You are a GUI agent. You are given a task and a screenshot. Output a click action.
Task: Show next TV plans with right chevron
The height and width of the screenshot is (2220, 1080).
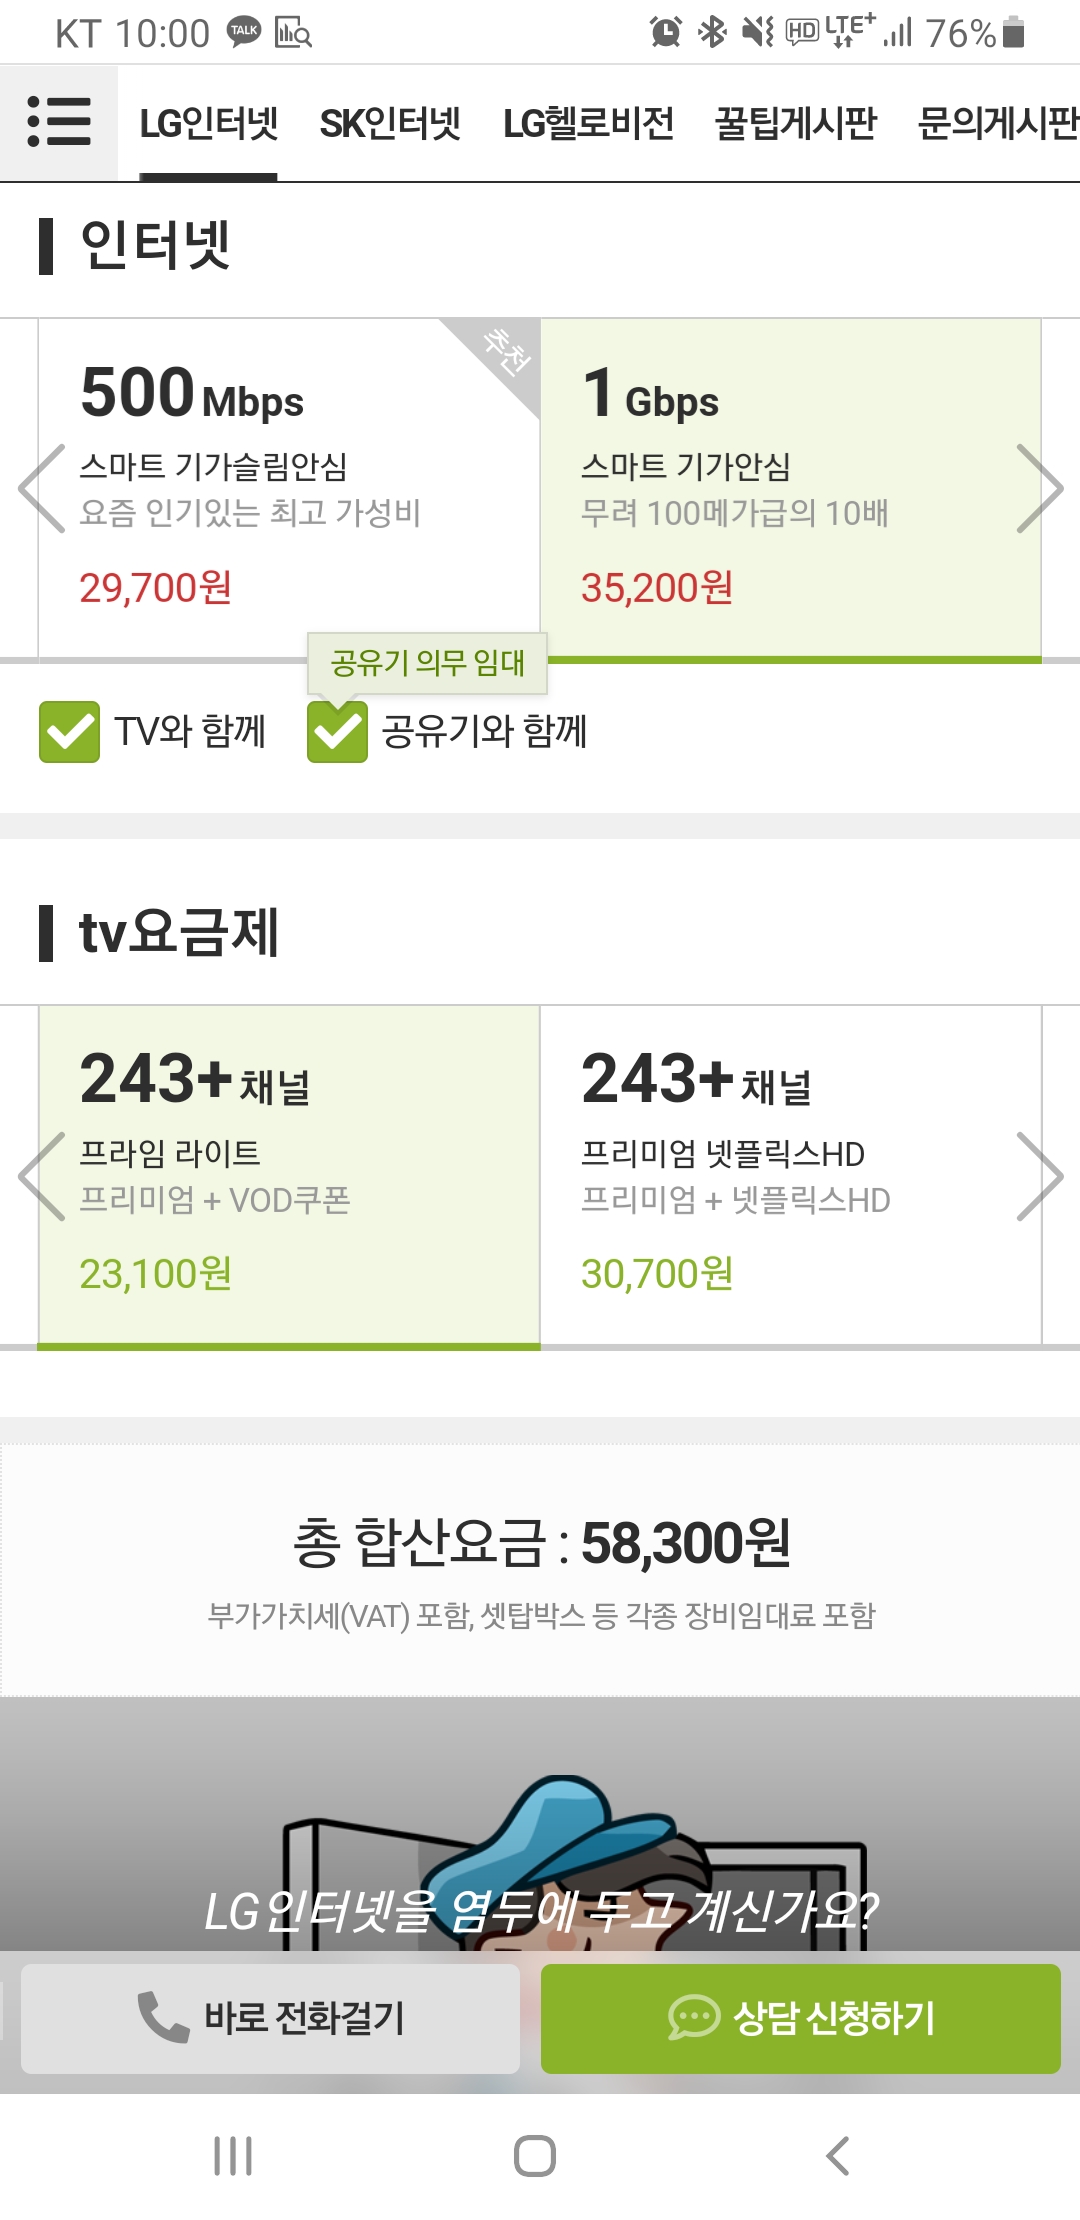(x=1039, y=1176)
